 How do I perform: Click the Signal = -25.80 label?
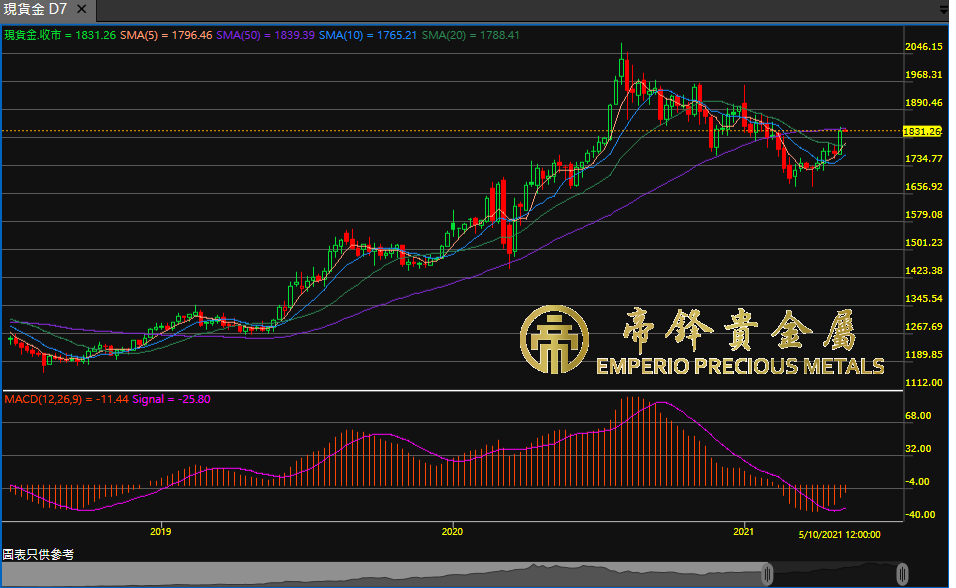click(171, 400)
